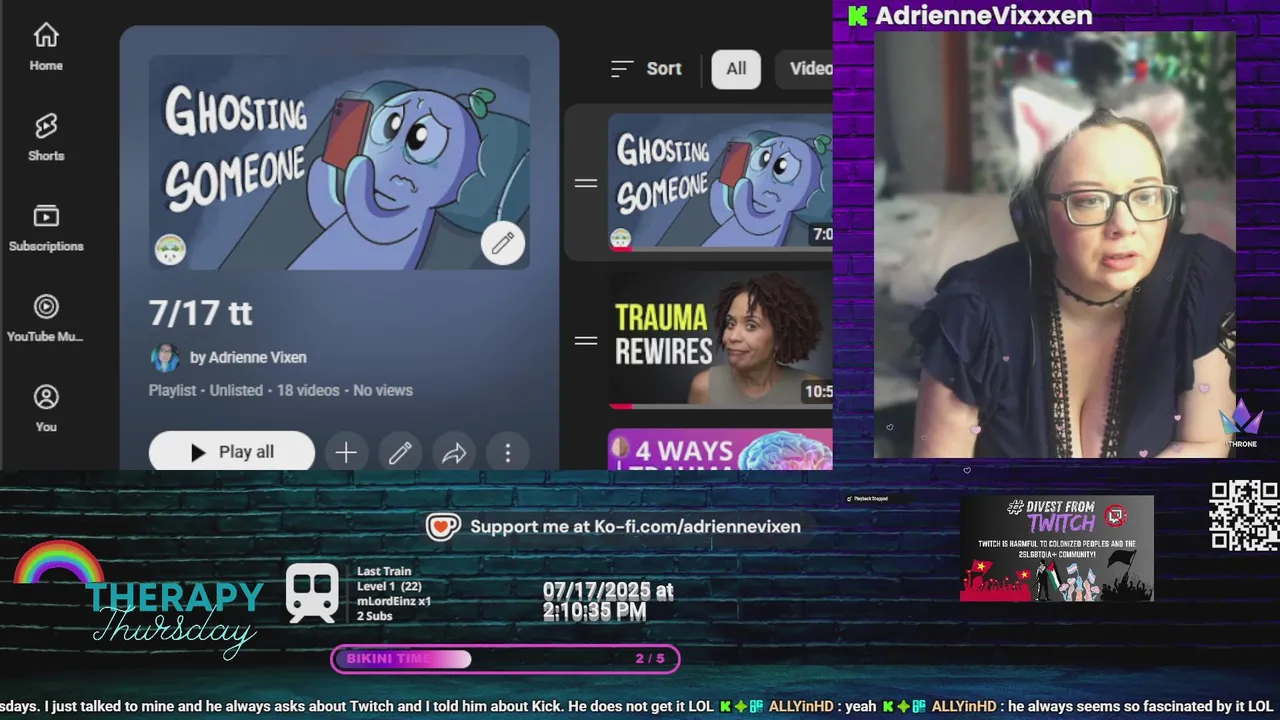This screenshot has height=720, width=1280.
Task: Click the Playlist Unlisted 18 videos info text
Action: [281, 390]
